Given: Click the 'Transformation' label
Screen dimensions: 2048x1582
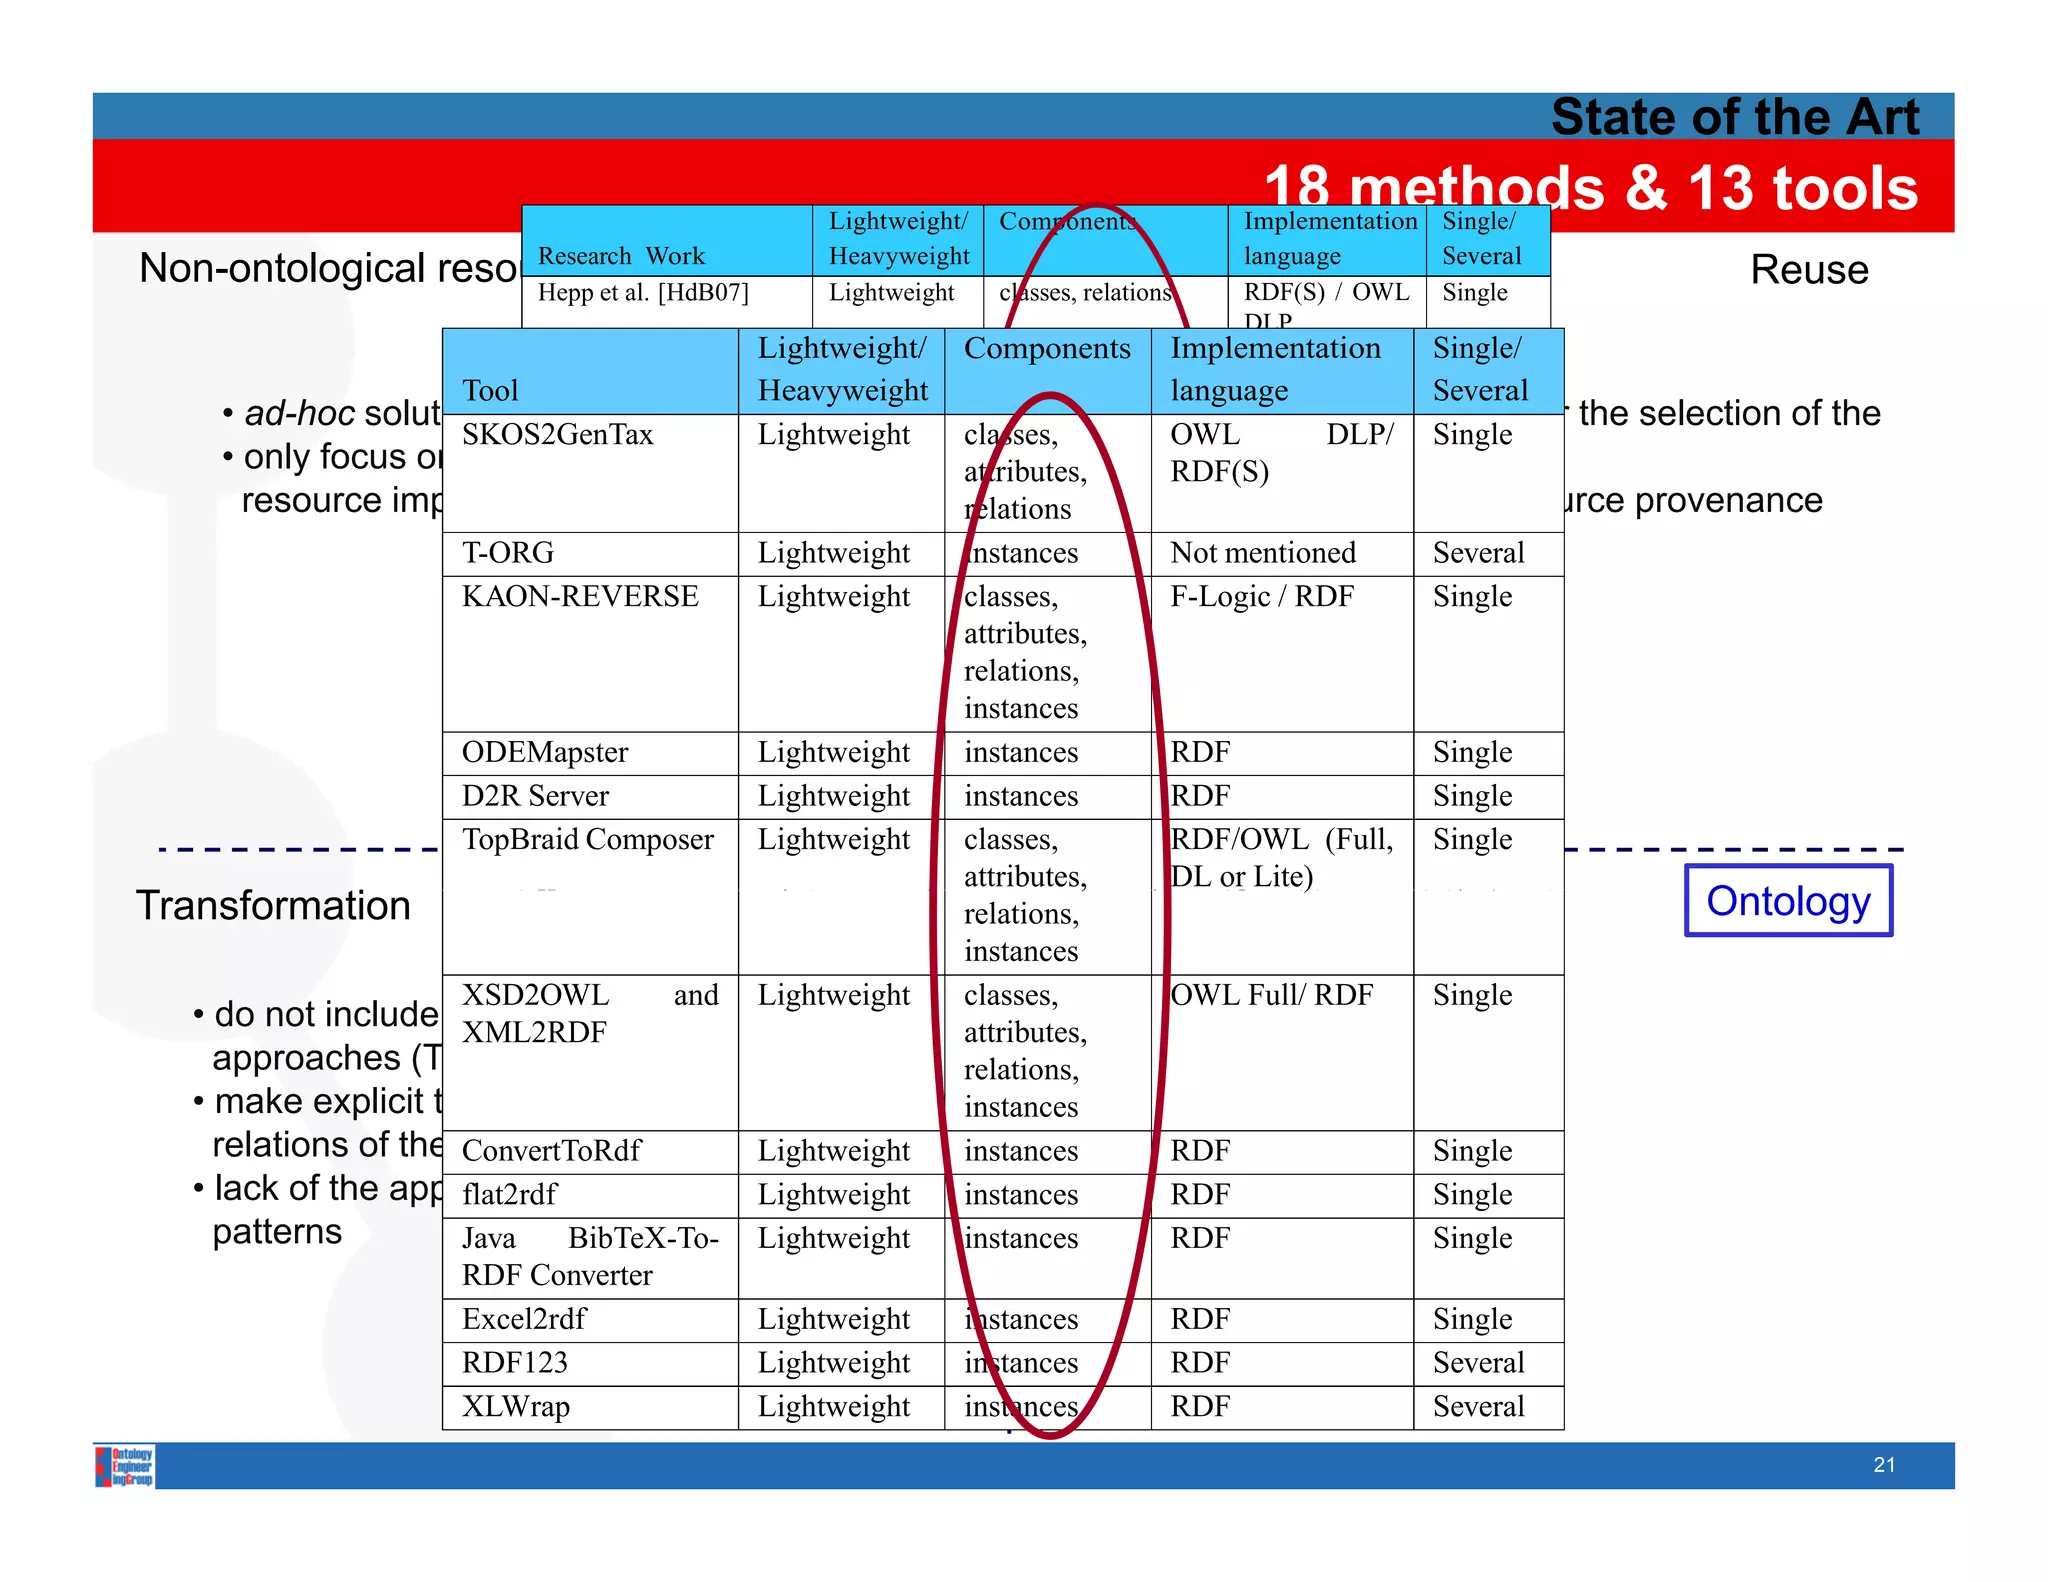Looking at the screenshot, I should pos(273,905).
